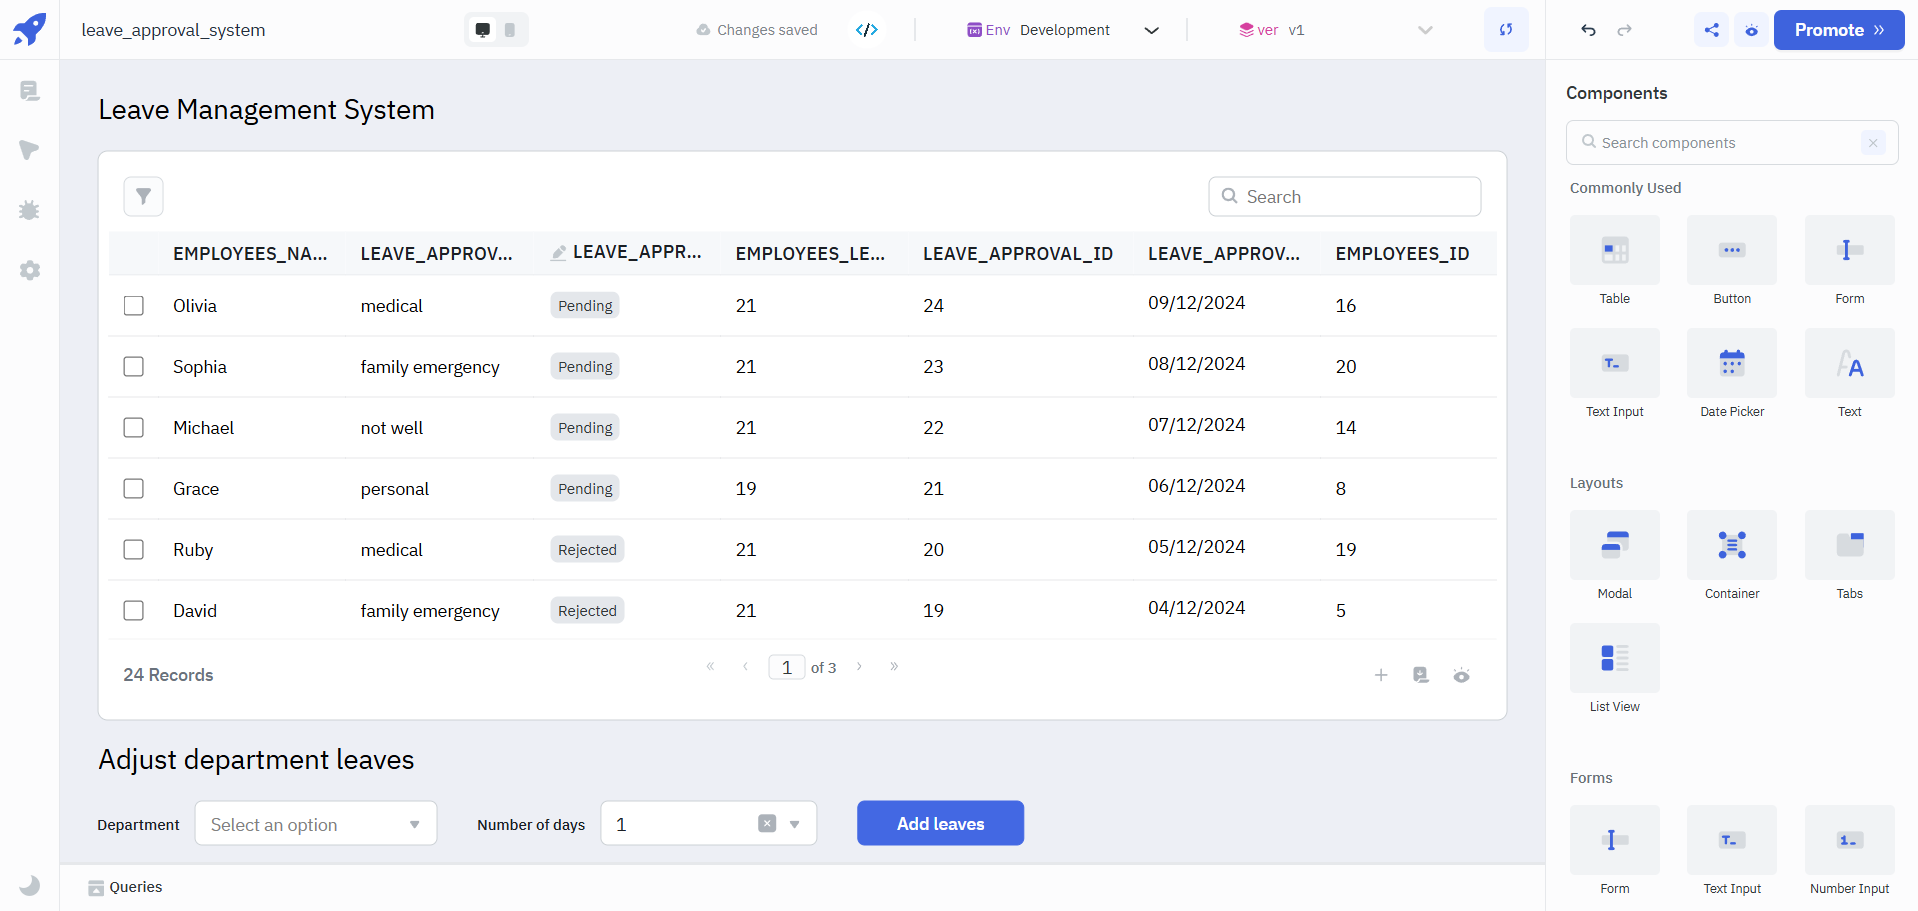The width and height of the screenshot is (1918, 911).
Task: Click the share icon in top bar
Action: 1711,30
